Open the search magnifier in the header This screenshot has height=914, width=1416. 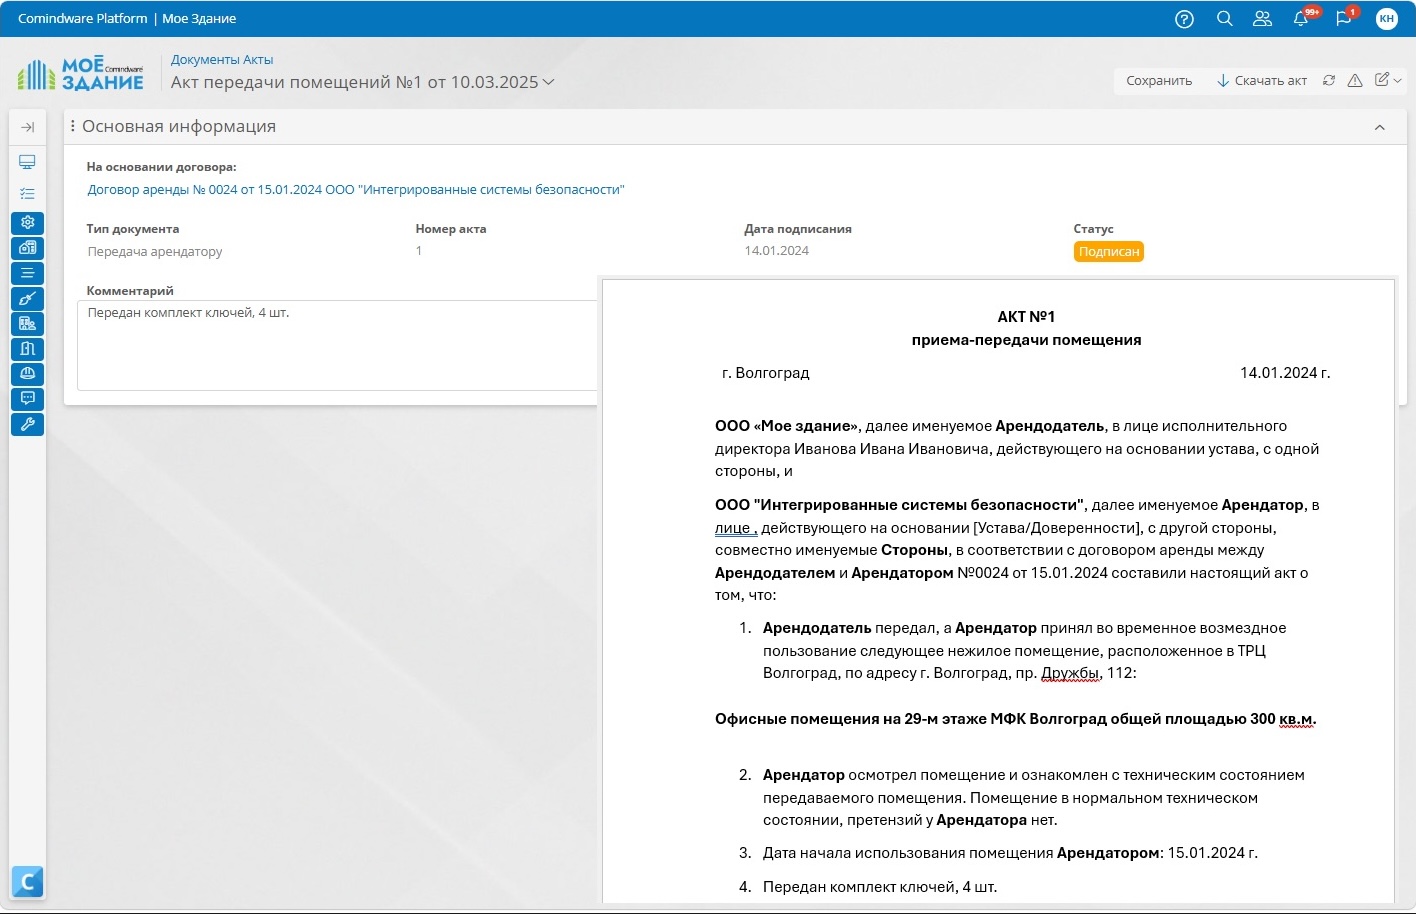point(1224,19)
